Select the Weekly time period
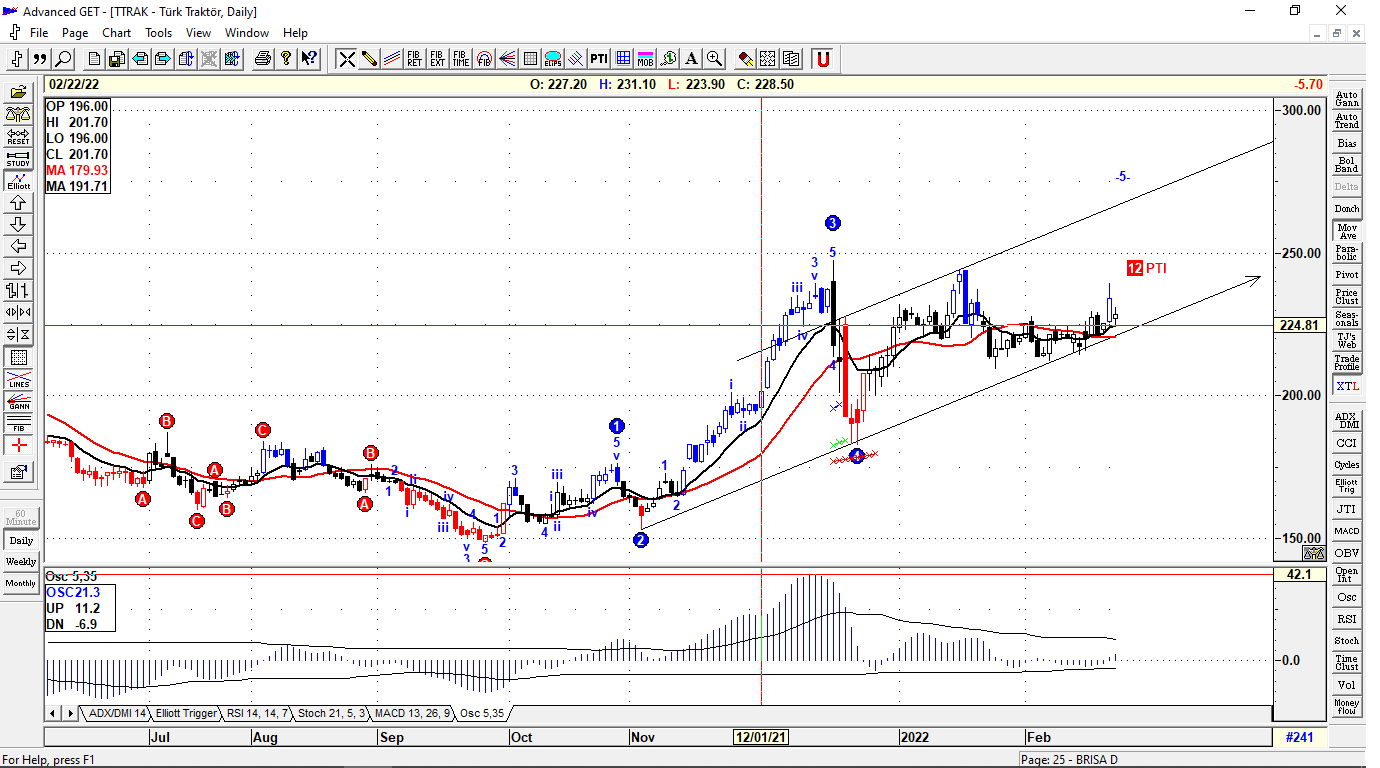Viewport: 1380px width, 768px height. (20, 562)
